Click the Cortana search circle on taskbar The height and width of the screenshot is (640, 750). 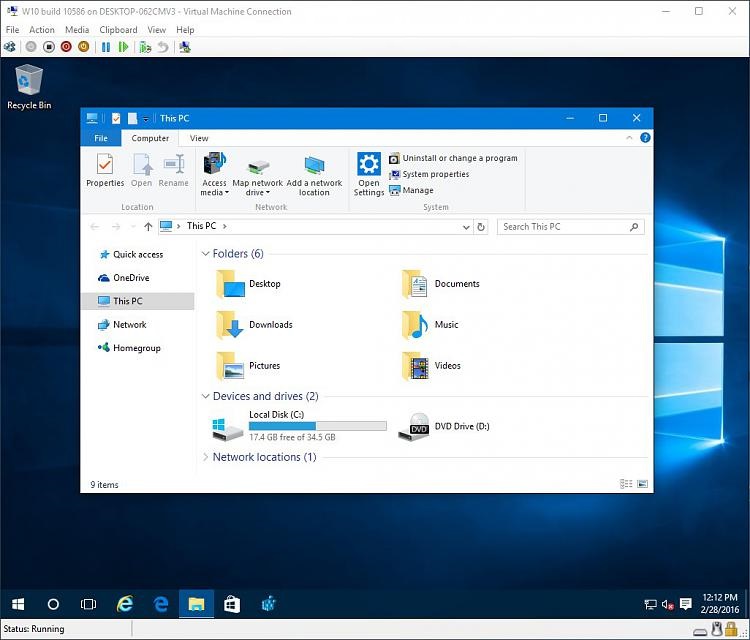point(53,604)
